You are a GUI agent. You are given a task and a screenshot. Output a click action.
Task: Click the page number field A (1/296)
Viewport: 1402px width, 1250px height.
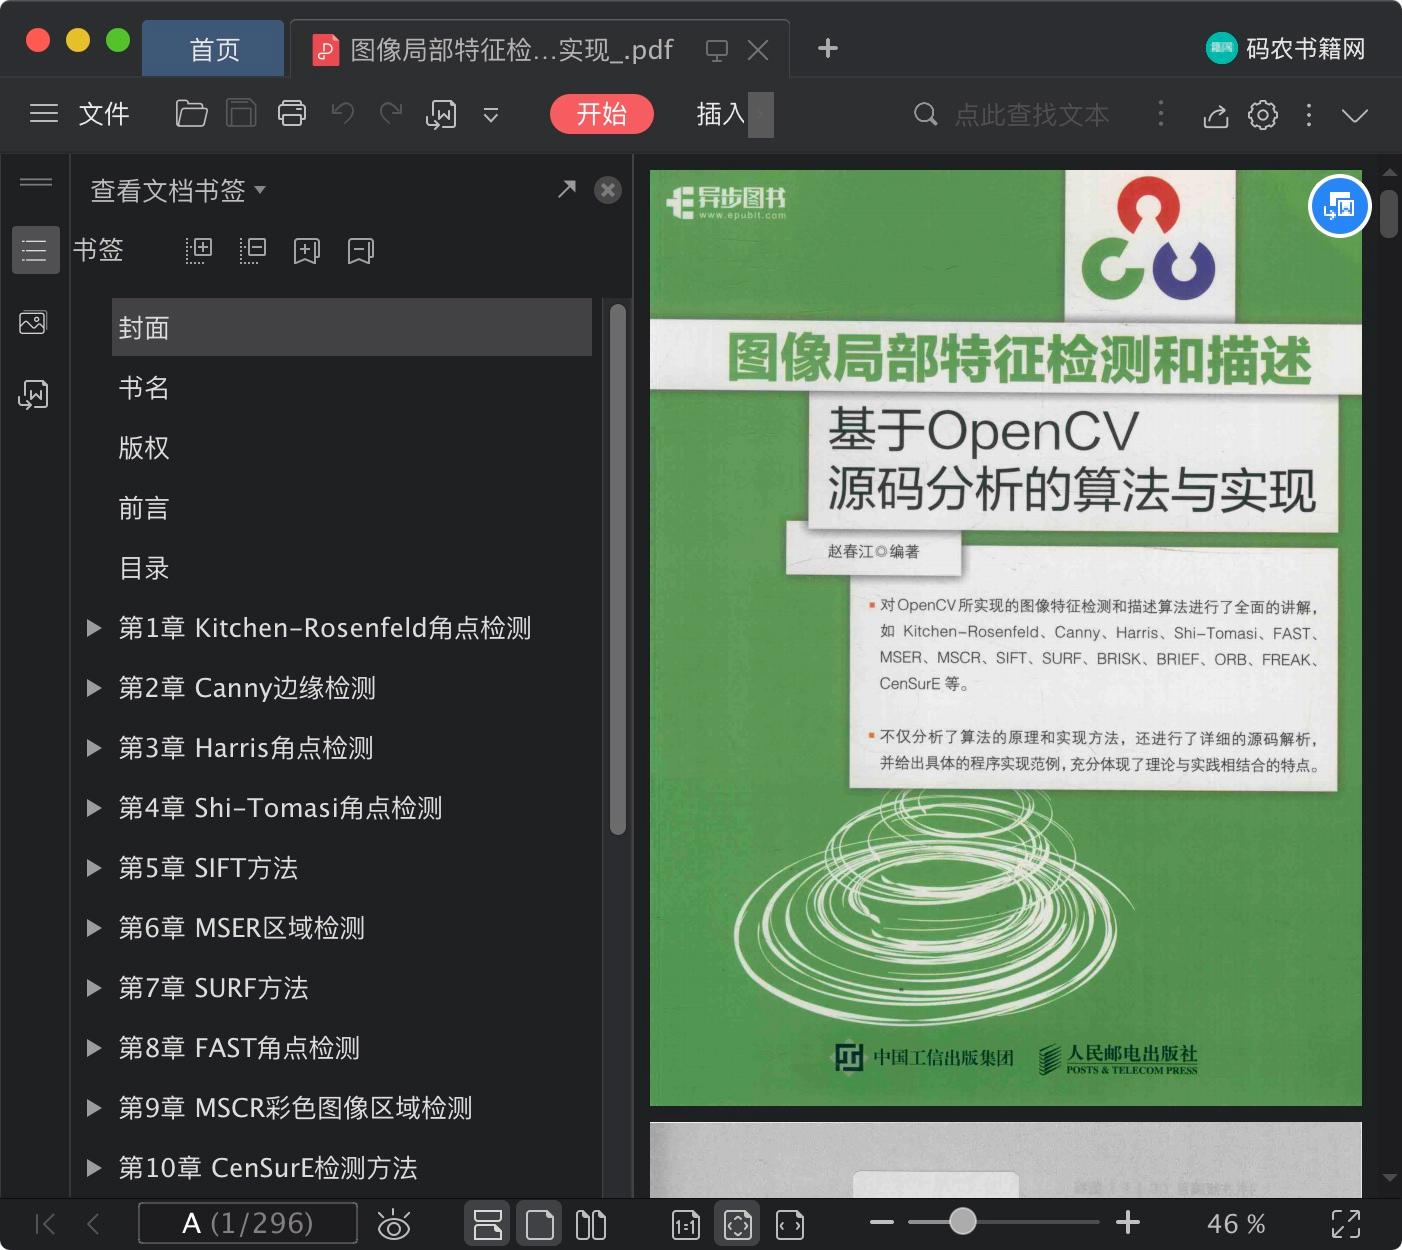(x=248, y=1223)
